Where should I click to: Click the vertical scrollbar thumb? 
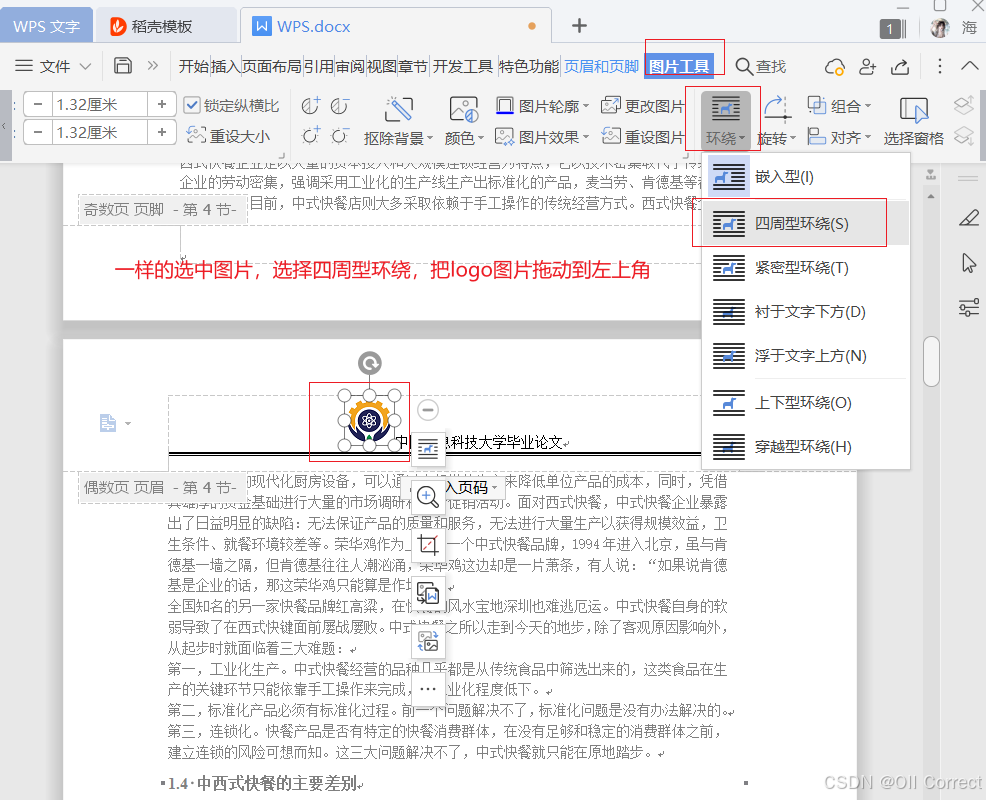click(x=931, y=360)
